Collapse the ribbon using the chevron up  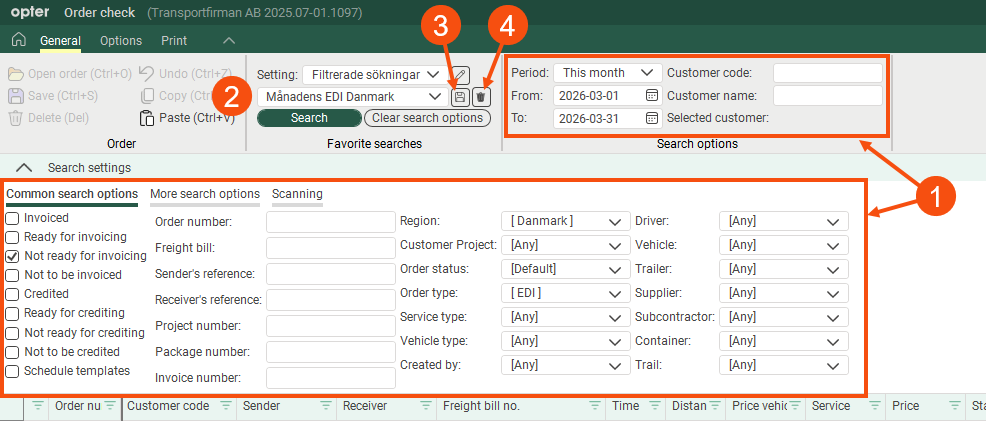229,41
